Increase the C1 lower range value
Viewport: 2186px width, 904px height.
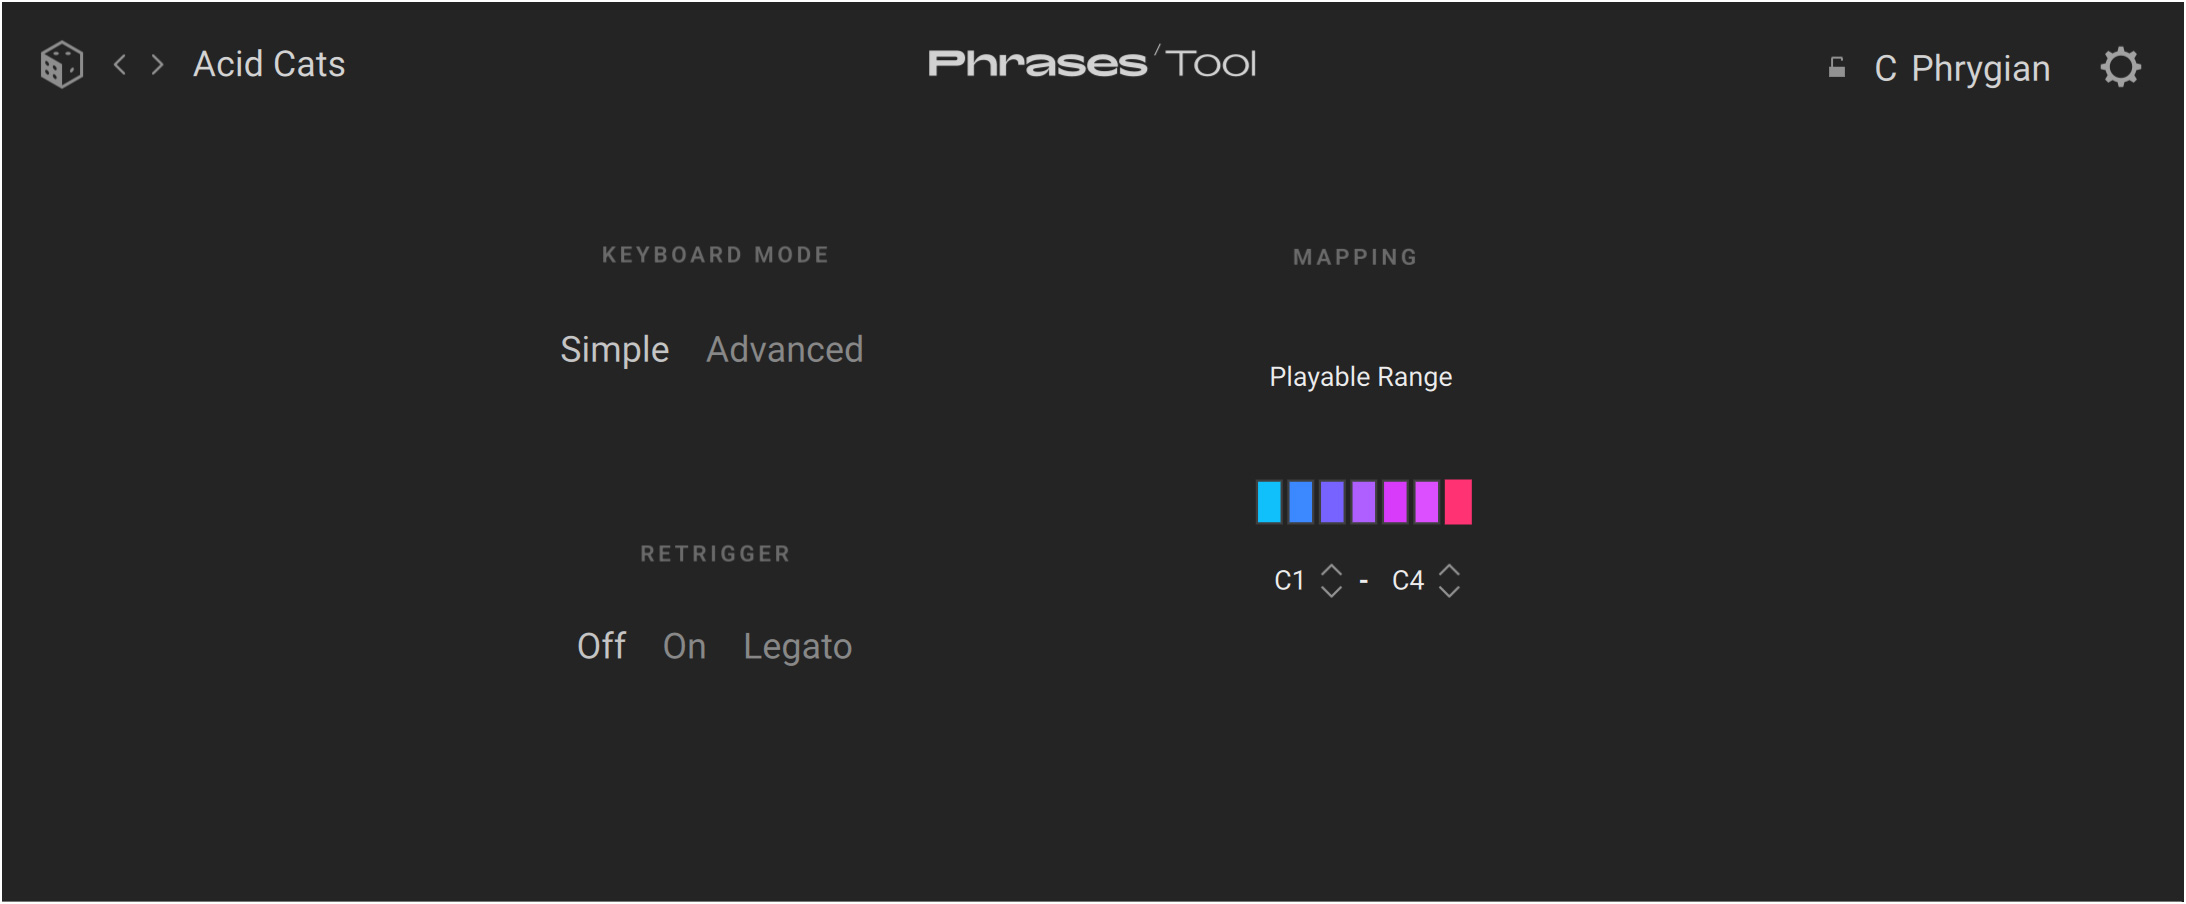pyautogui.click(x=1331, y=570)
